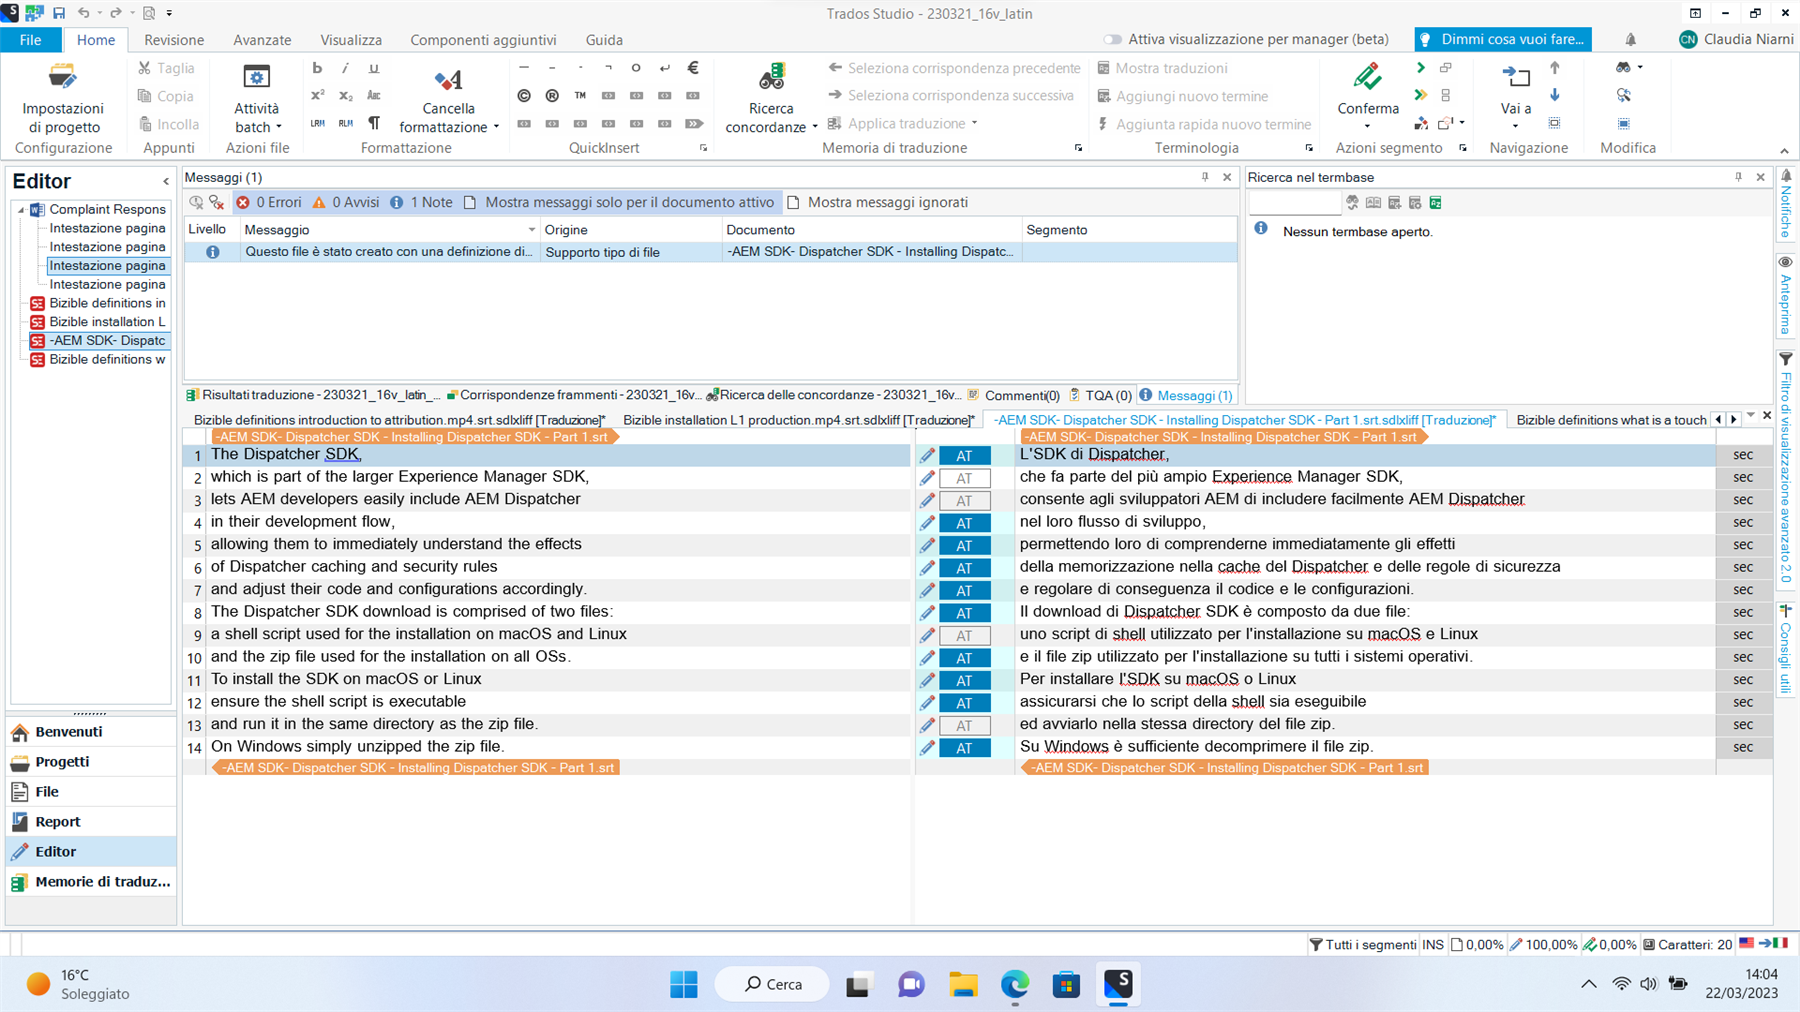Expand the Attività batch dropdown
The width and height of the screenshot is (1800, 1012).
click(x=278, y=128)
